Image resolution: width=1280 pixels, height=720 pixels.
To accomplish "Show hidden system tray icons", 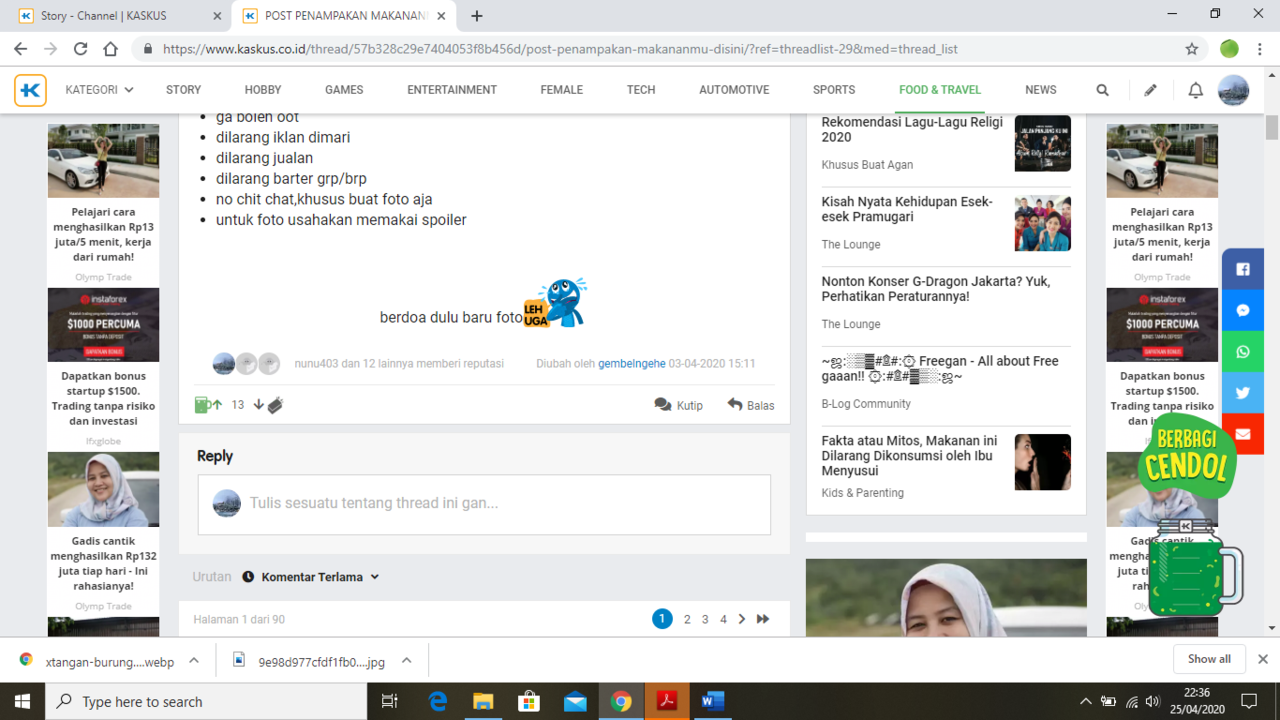I will pyautogui.click(x=1086, y=701).
